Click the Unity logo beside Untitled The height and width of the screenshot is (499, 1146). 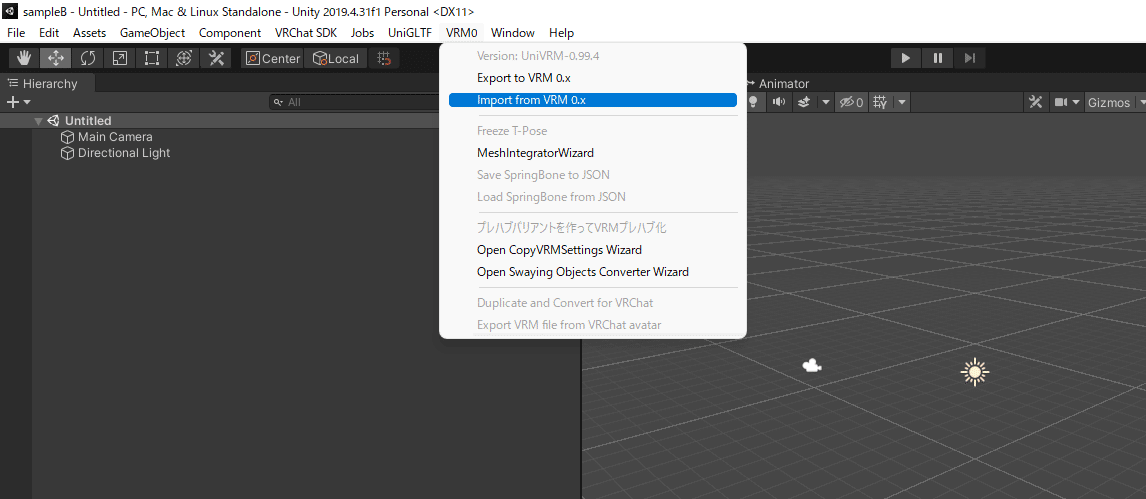click(53, 121)
